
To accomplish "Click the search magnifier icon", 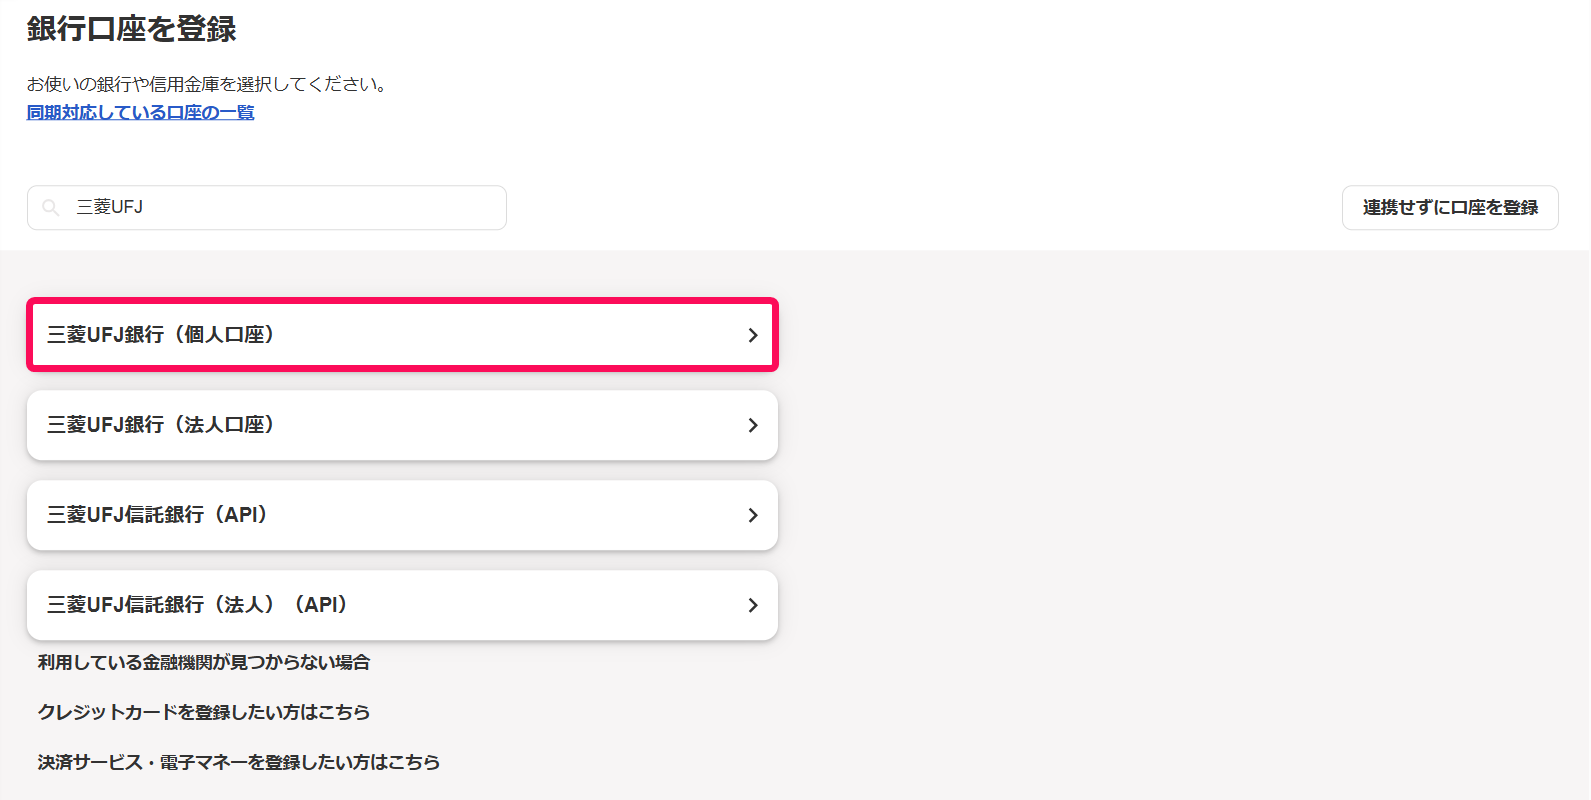I will pyautogui.click(x=50, y=208).
